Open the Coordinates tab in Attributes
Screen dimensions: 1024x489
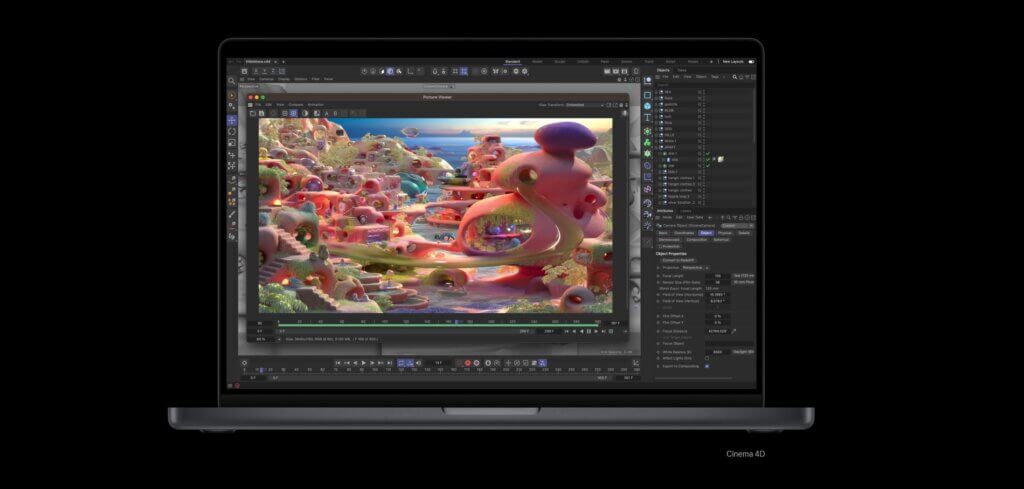[x=684, y=233]
